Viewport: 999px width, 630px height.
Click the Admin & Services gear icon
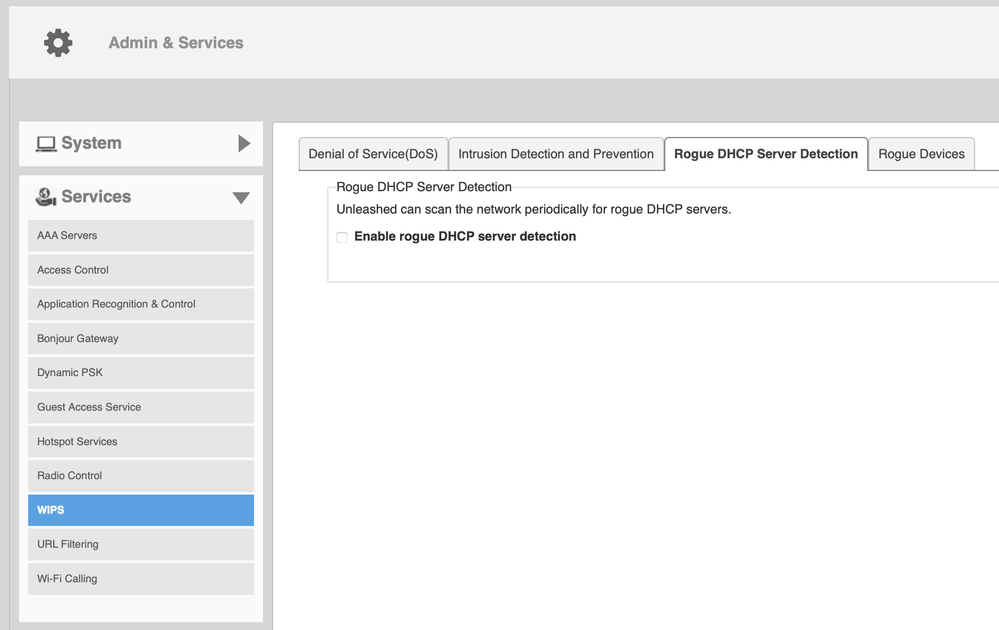58,43
